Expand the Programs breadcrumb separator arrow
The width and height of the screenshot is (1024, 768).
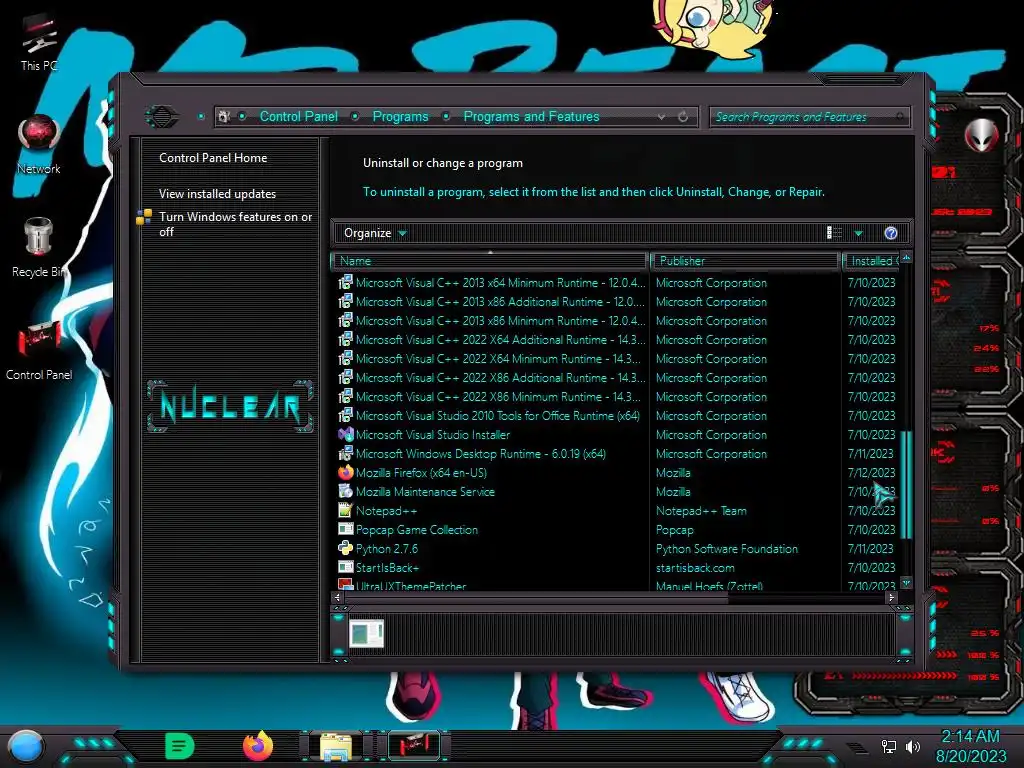[446, 117]
